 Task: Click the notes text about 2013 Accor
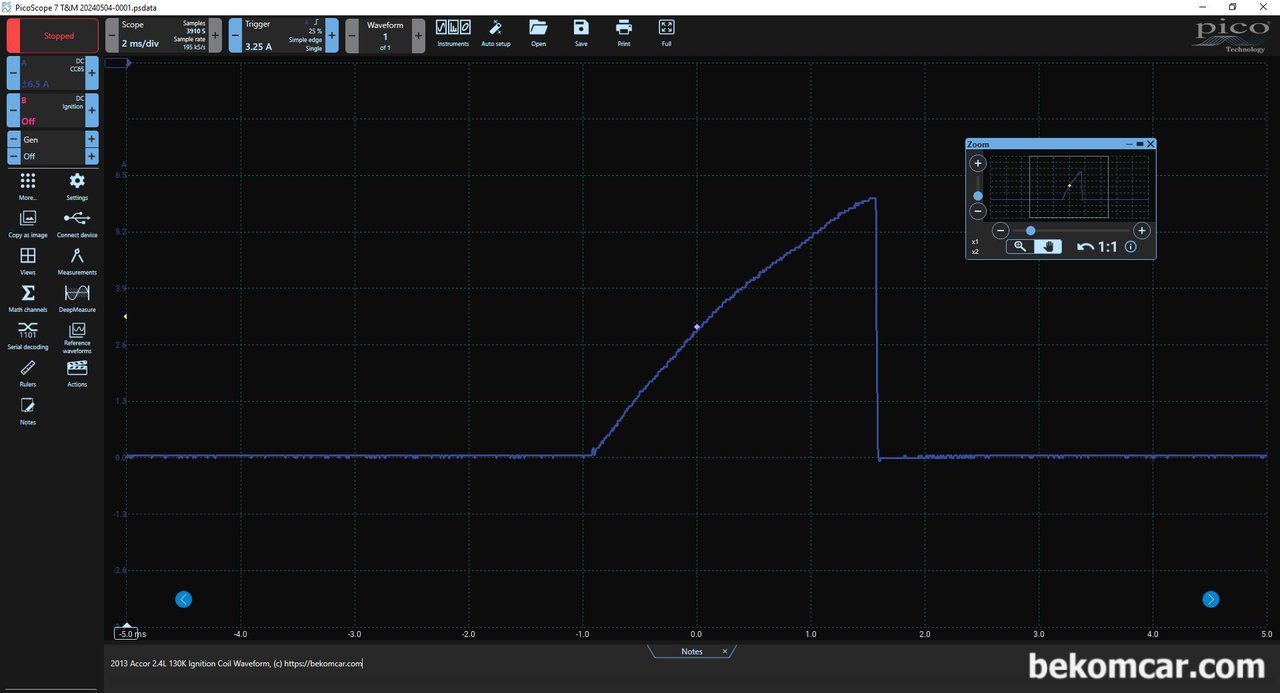pos(237,663)
